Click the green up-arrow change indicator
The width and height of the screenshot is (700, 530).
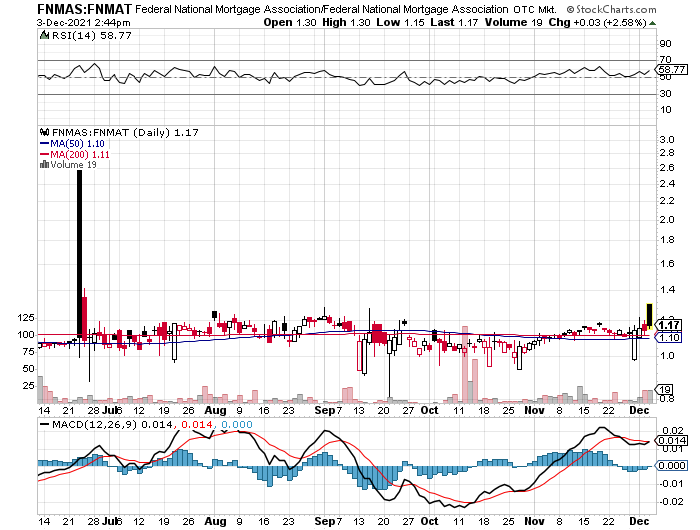pyautogui.click(x=652, y=23)
